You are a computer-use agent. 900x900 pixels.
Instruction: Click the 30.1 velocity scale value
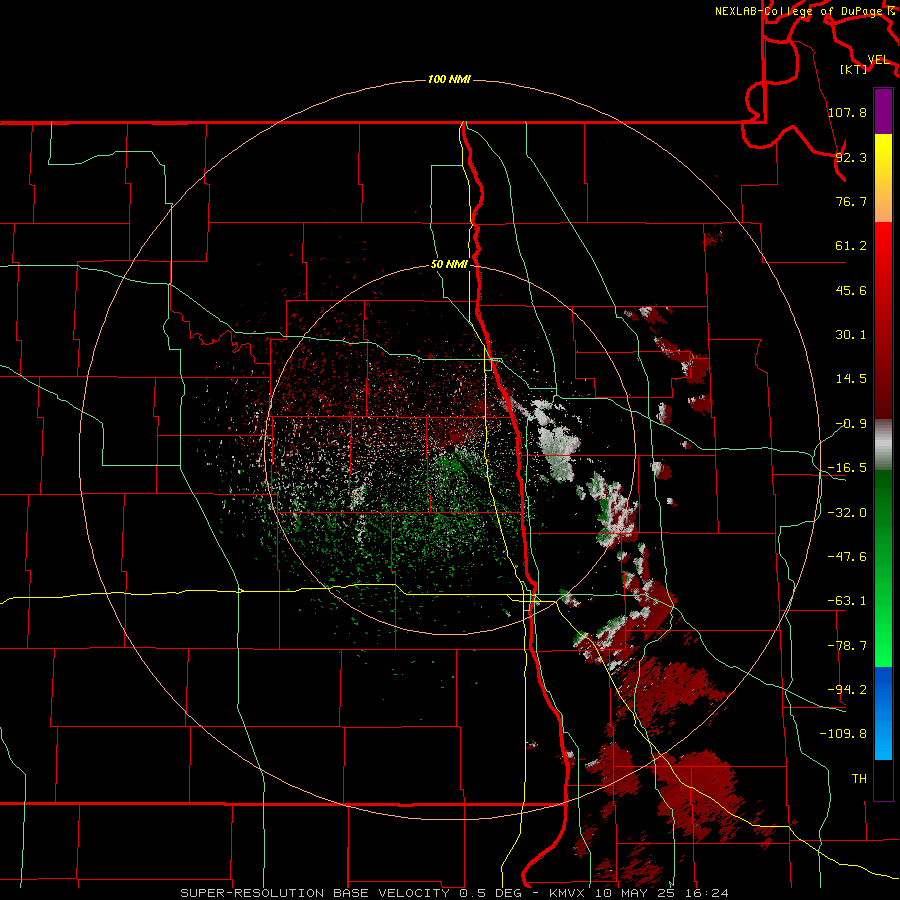point(851,335)
